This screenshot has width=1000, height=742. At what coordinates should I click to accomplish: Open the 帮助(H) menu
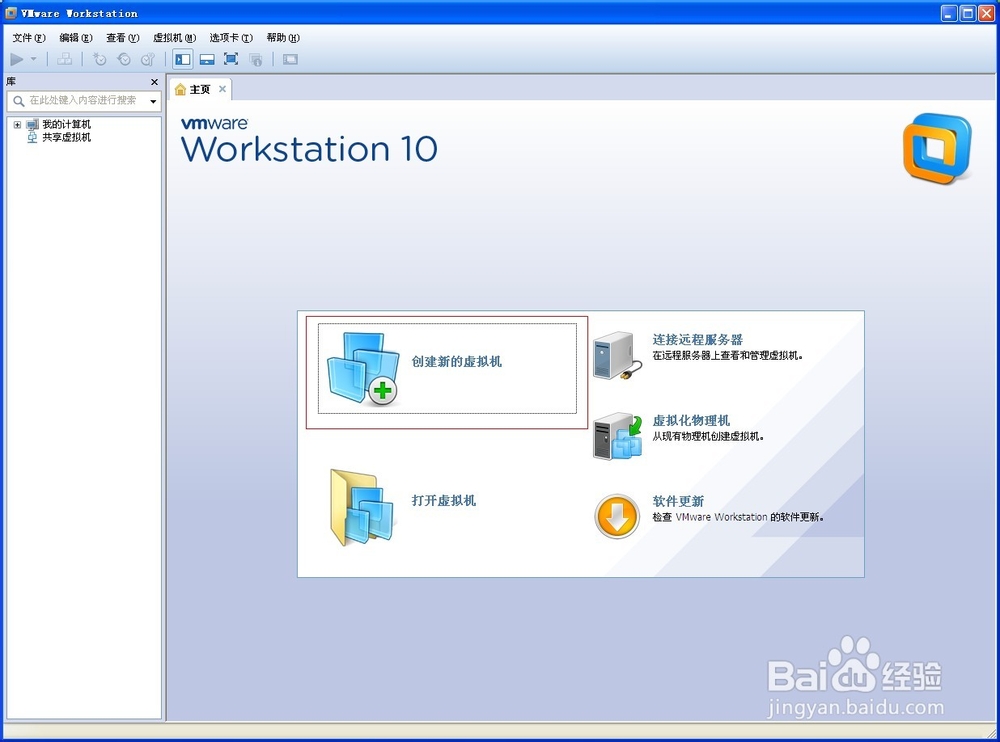283,38
